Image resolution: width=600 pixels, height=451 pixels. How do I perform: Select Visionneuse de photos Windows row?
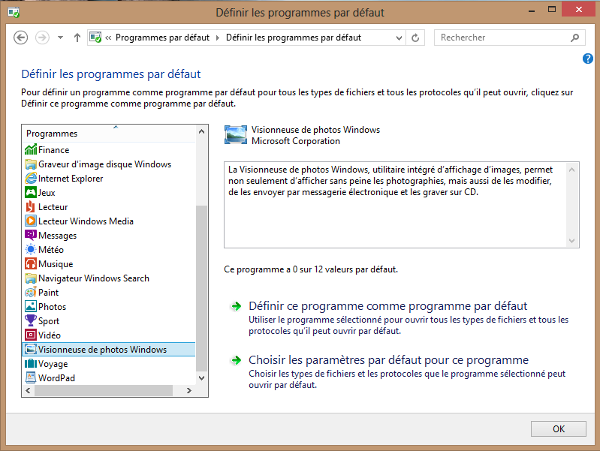tap(109, 349)
